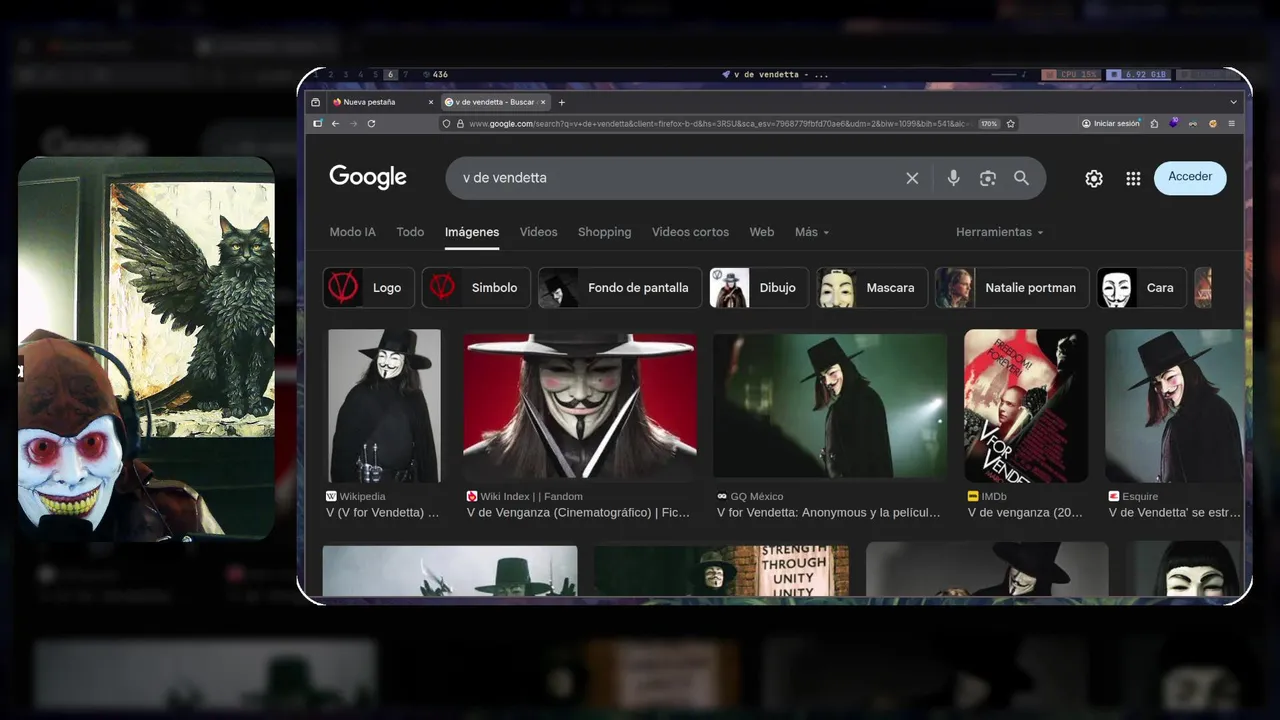Open the Firefox hamburger menu
Screen dimensions: 1280x720
[x=1231, y=124]
